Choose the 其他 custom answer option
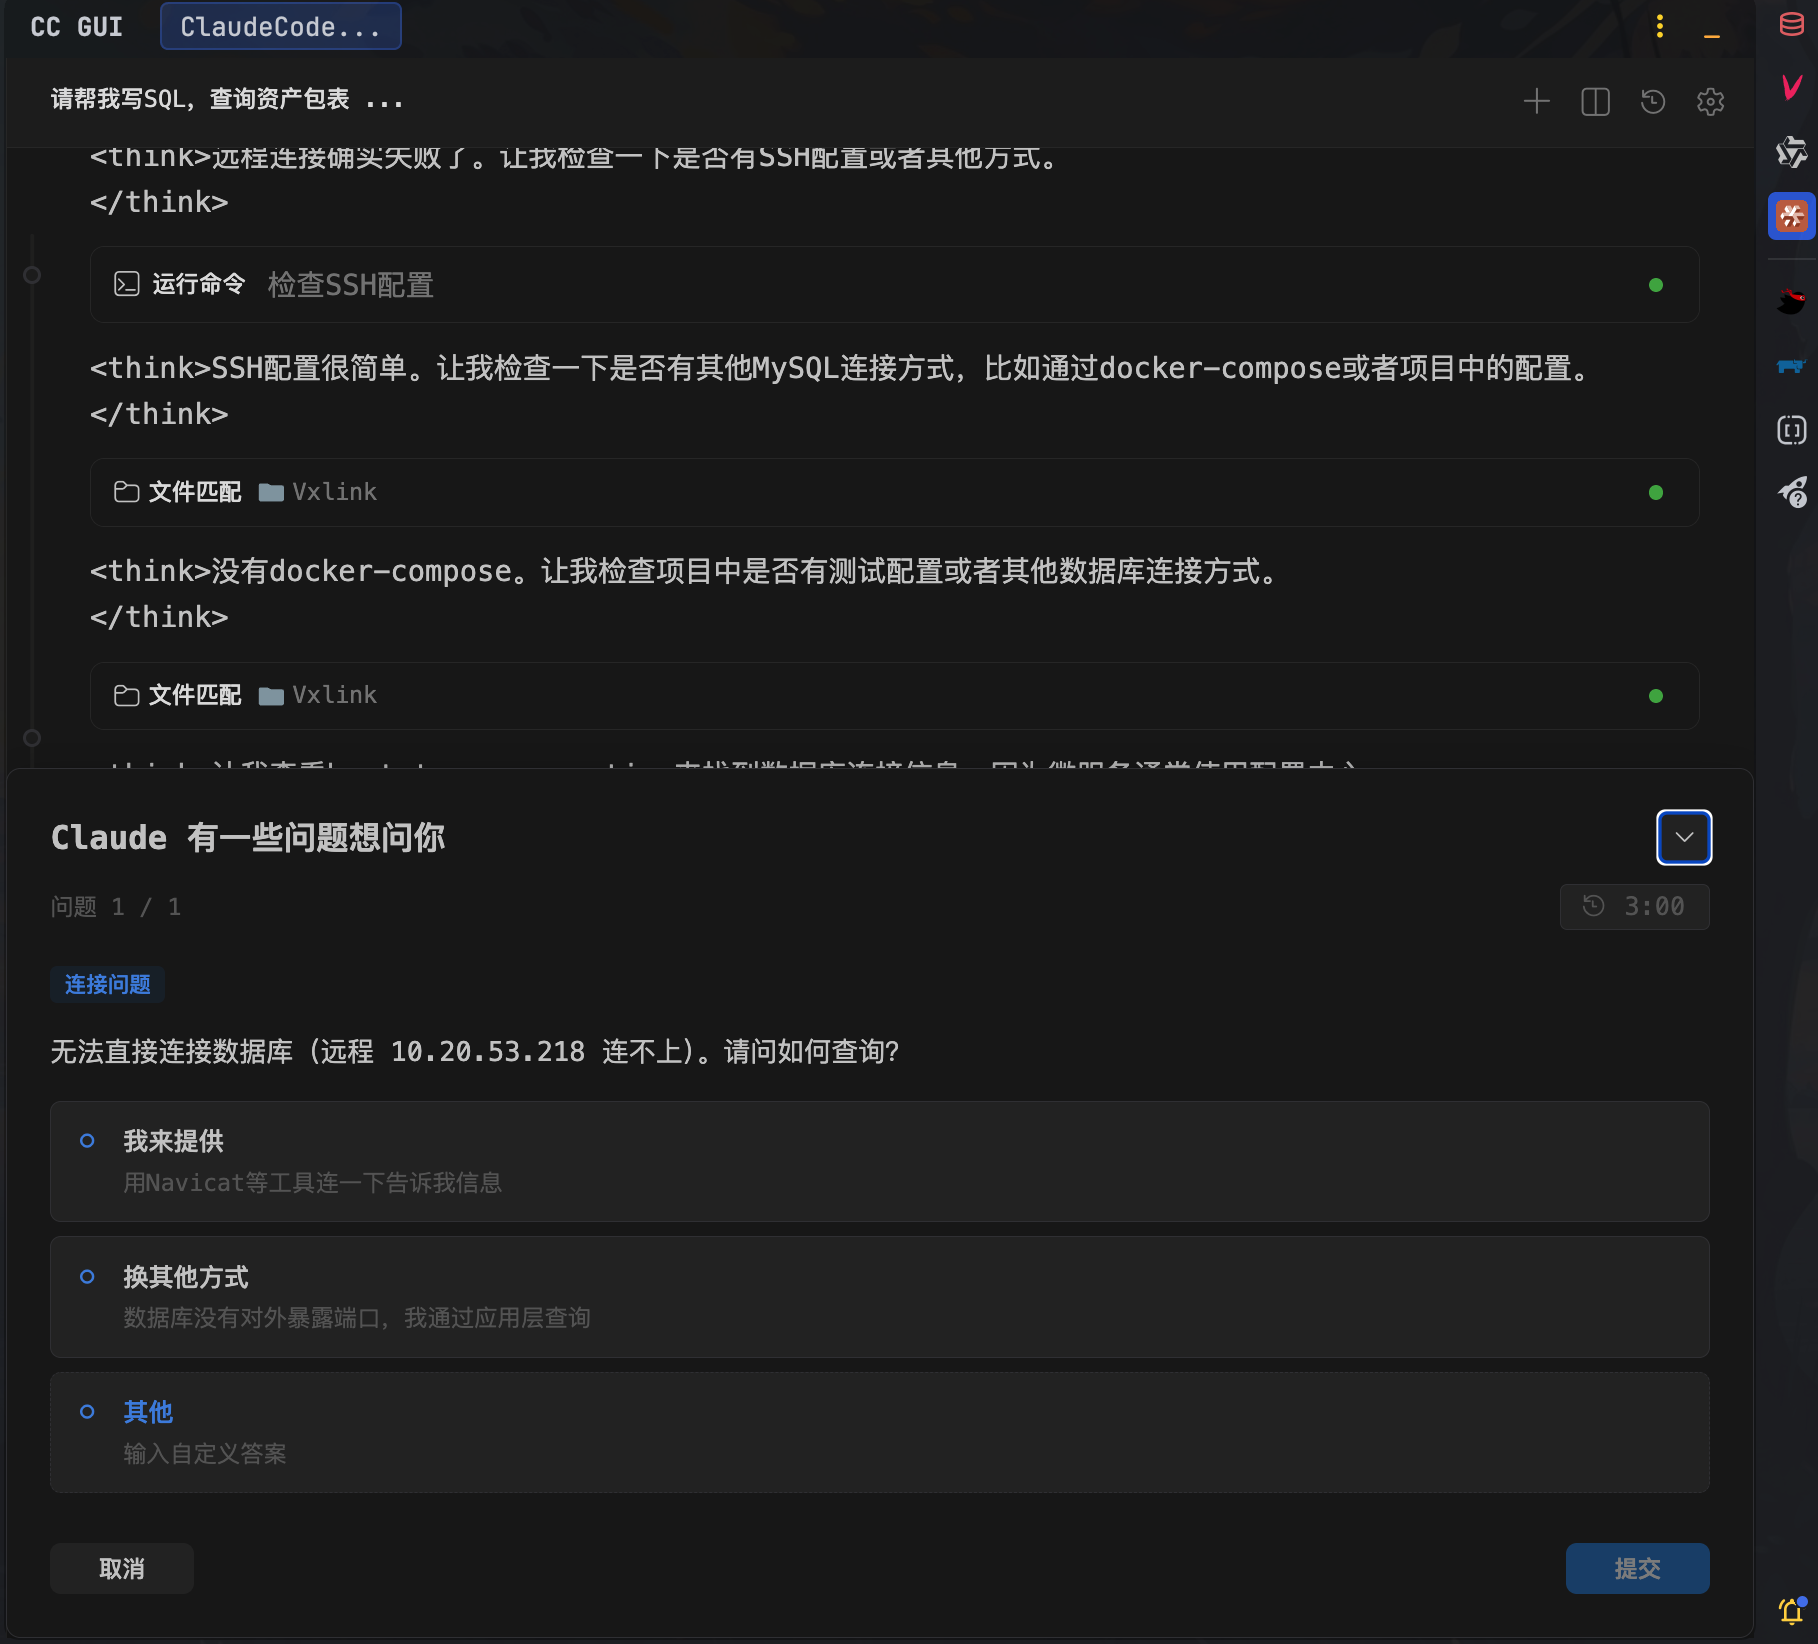Screen dimensions: 1818x1644 pyautogui.click(x=88, y=1412)
